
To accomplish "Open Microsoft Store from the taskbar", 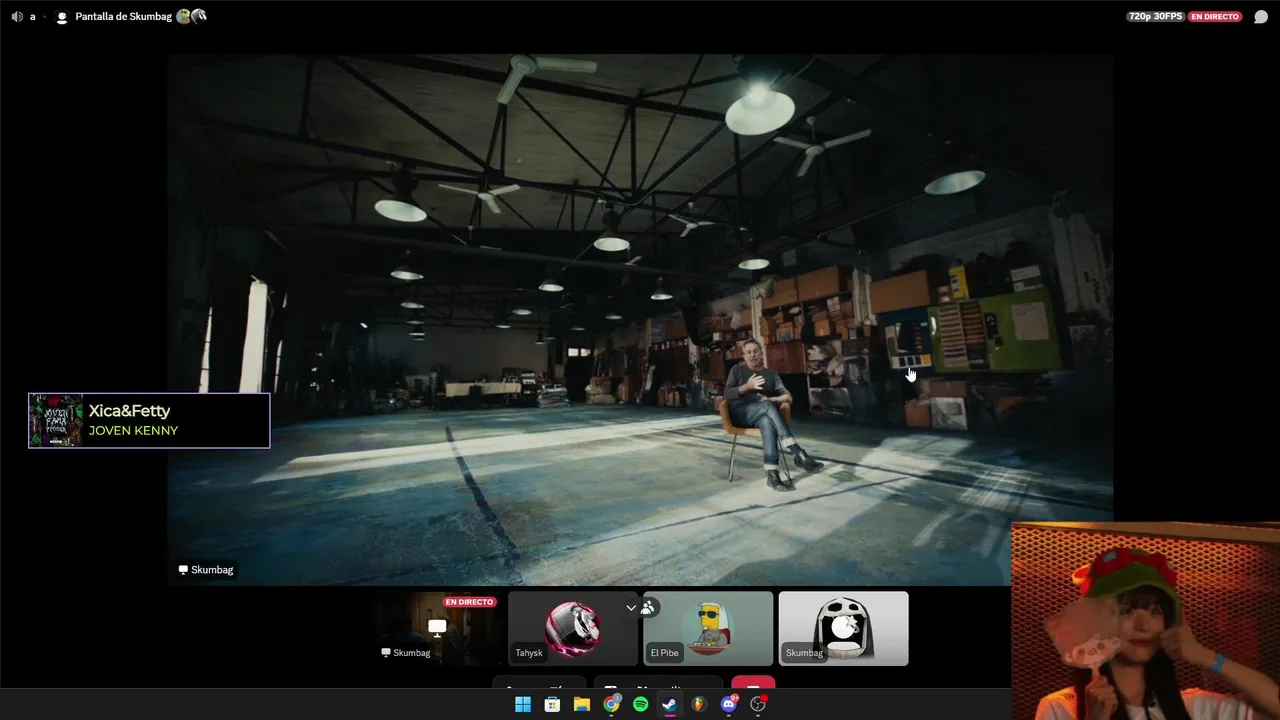I will [x=552, y=704].
